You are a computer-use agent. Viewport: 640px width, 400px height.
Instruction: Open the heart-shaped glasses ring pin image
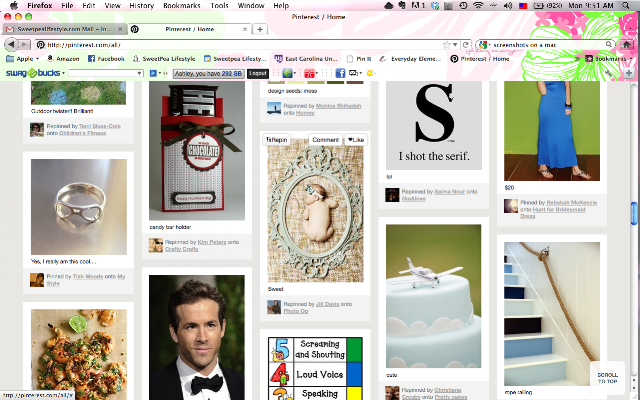[x=79, y=207]
